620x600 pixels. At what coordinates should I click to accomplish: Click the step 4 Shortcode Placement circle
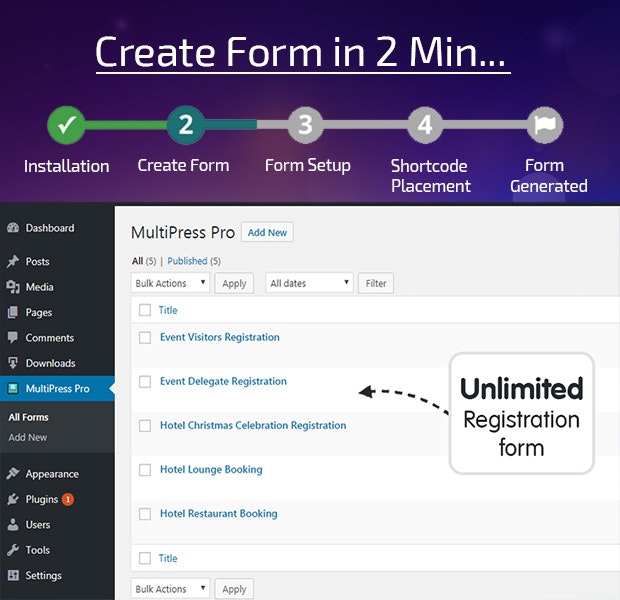[x=425, y=125]
